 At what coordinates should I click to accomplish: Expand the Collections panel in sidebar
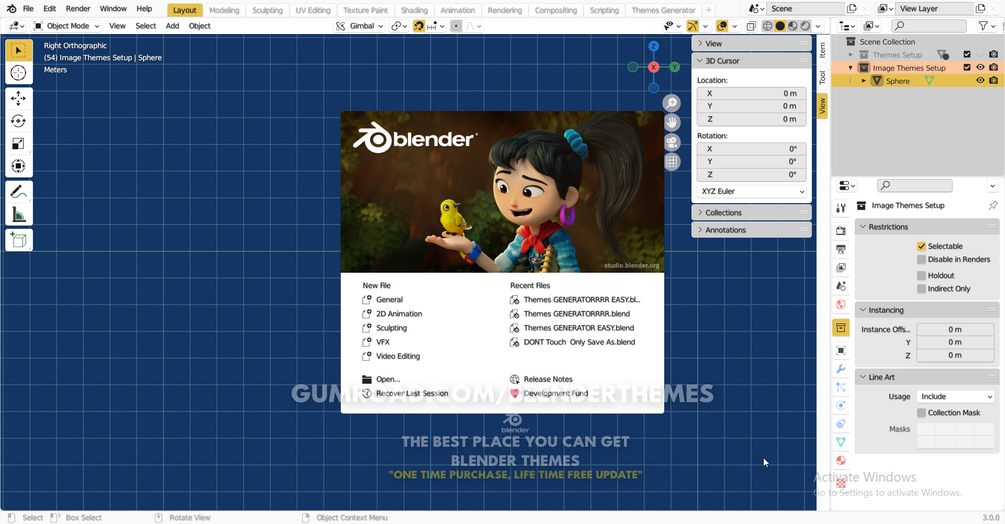[x=751, y=213]
